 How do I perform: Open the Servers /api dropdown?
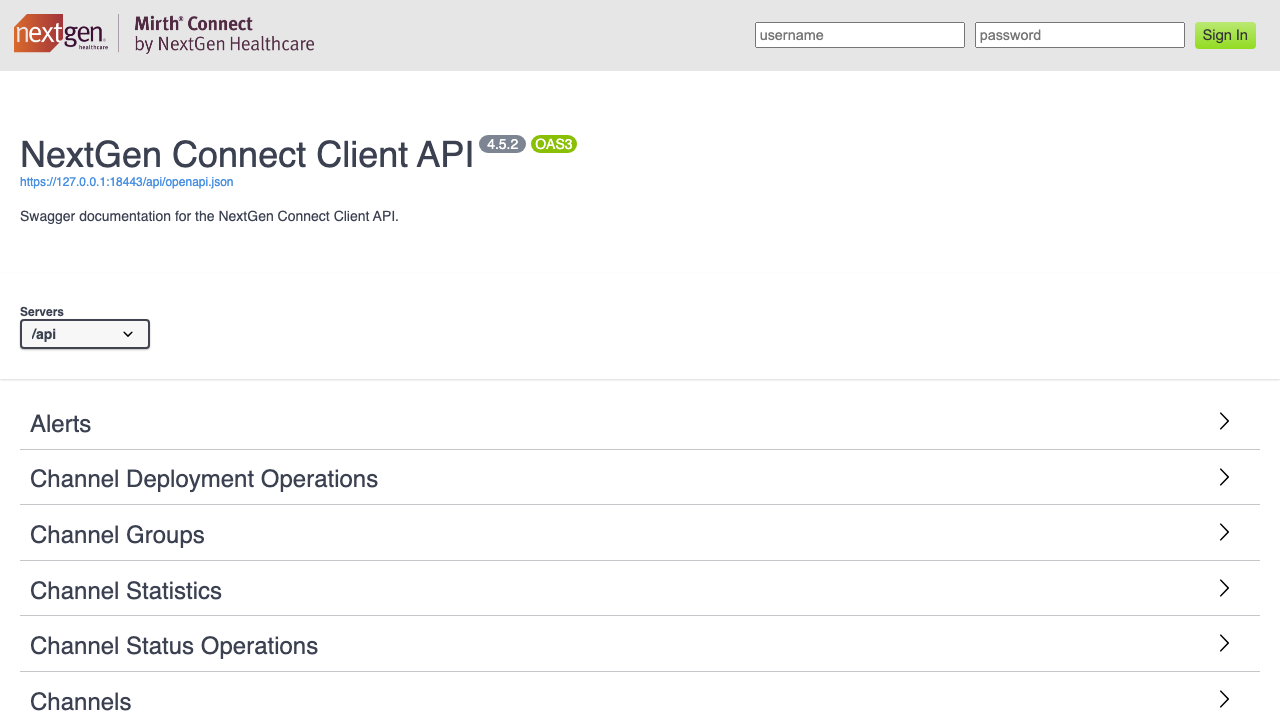click(x=85, y=334)
